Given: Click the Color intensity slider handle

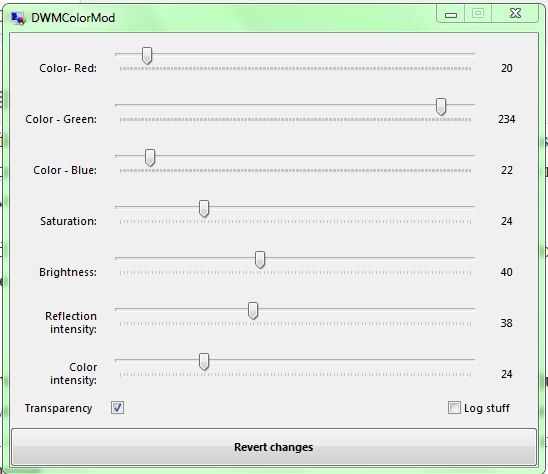Looking at the screenshot, I should pos(204,362).
